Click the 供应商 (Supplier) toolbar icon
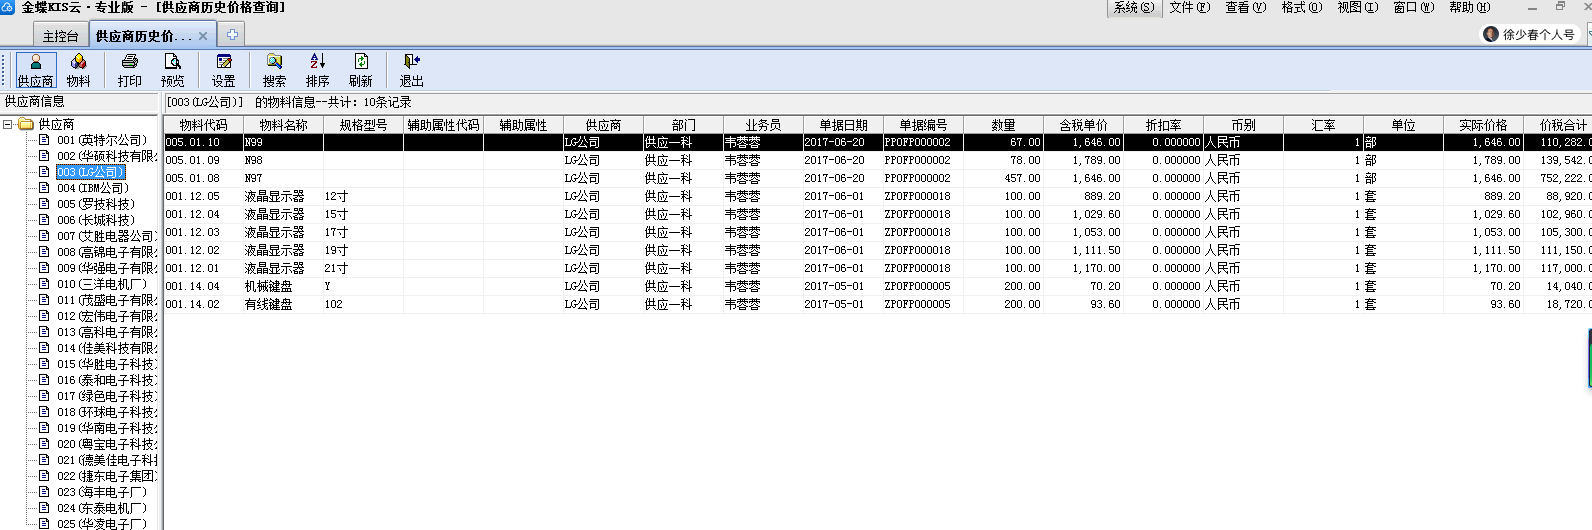 (x=35, y=70)
